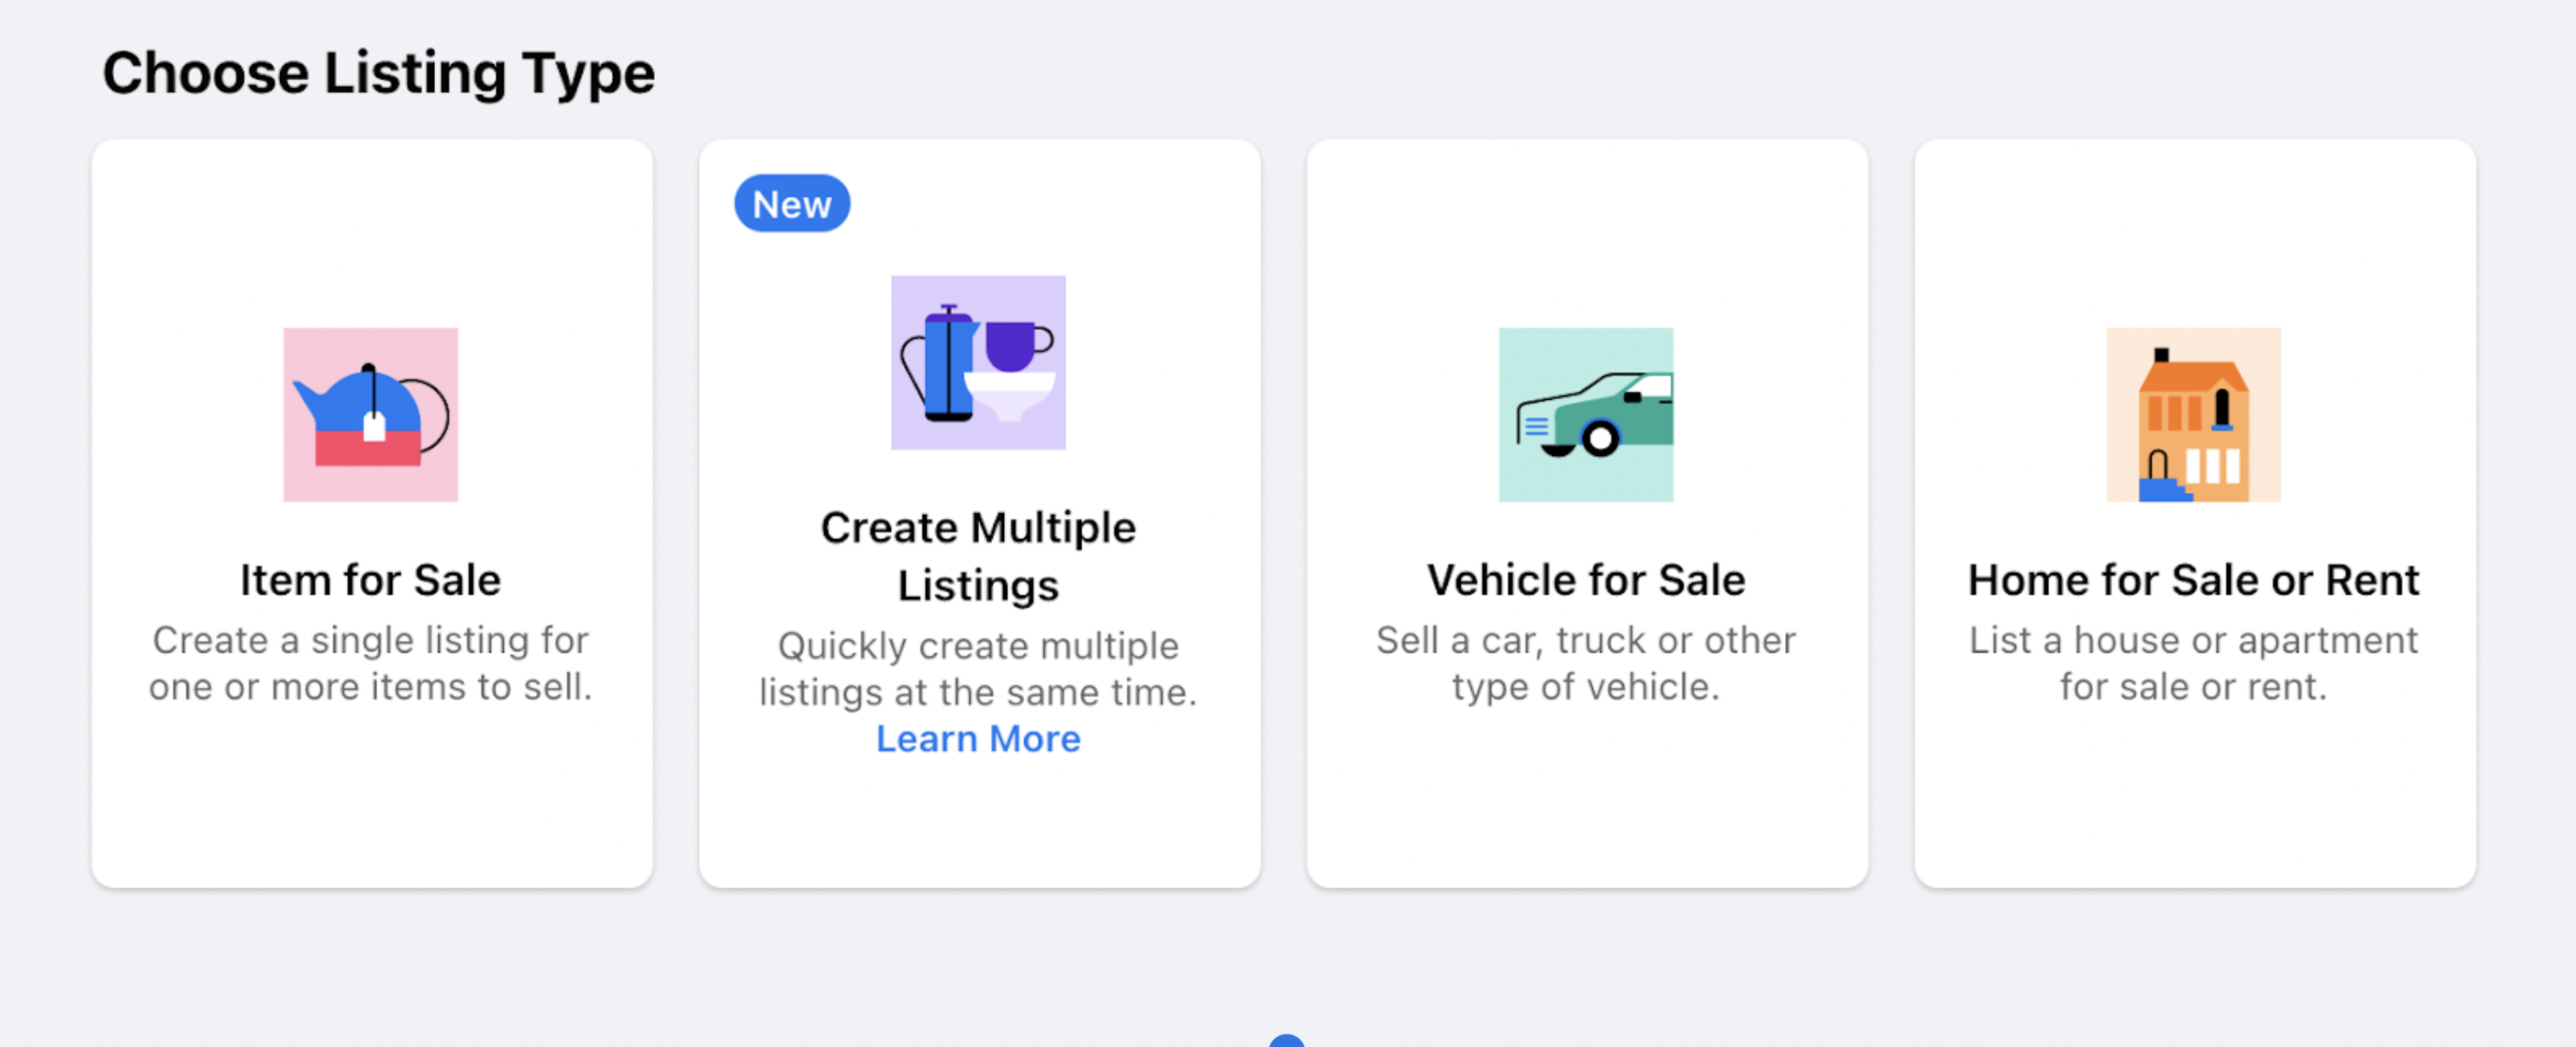The height and width of the screenshot is (1047, 2576).
Task: Click the green car Vehicle icon
Action: pyautogui.click(x=1585, y=414)
